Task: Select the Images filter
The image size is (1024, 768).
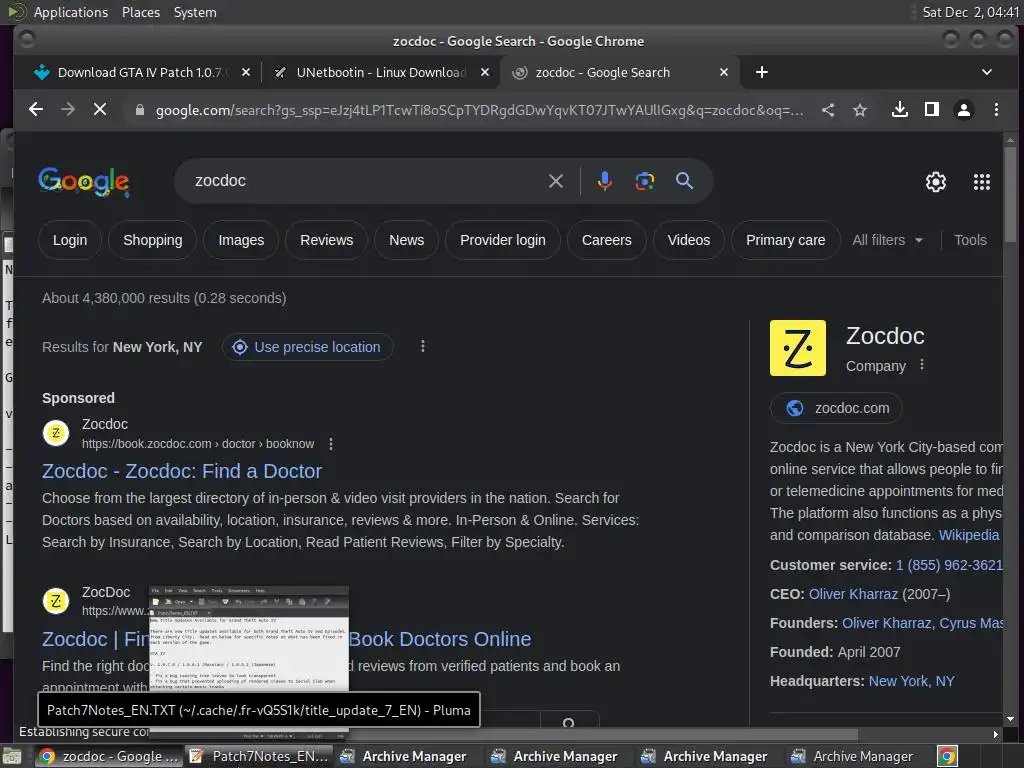Action: pos(241,240)
